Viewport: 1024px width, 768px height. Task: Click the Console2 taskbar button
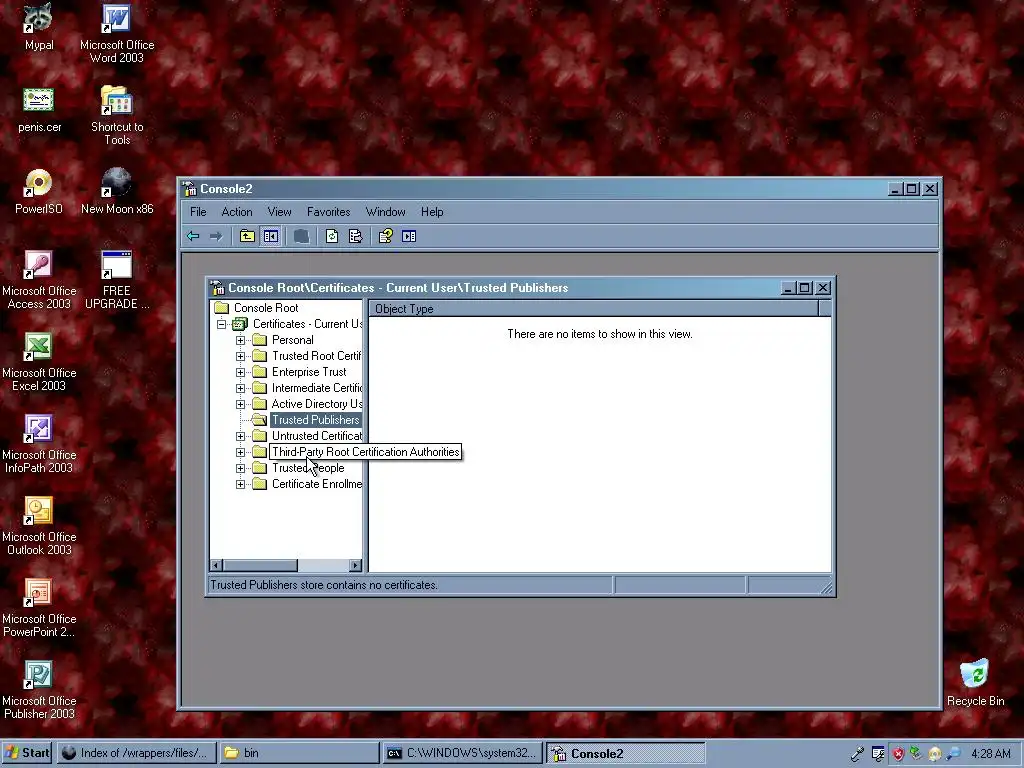(626, 753)
